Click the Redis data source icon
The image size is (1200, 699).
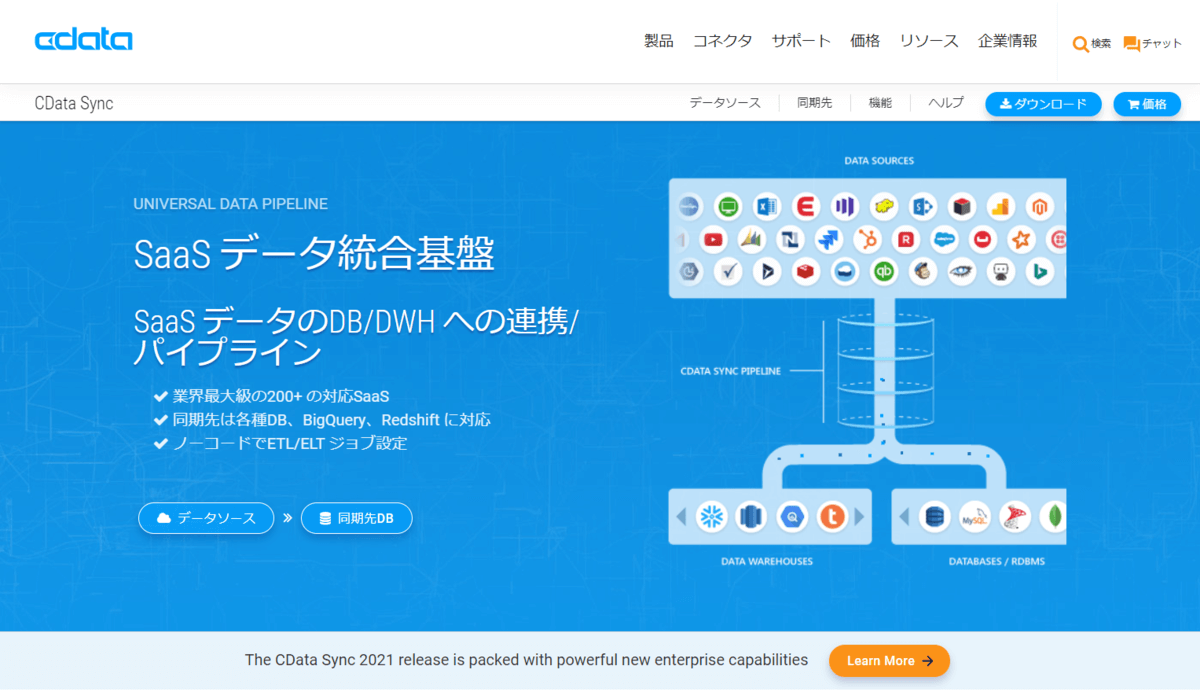click(x=806, y=271)
